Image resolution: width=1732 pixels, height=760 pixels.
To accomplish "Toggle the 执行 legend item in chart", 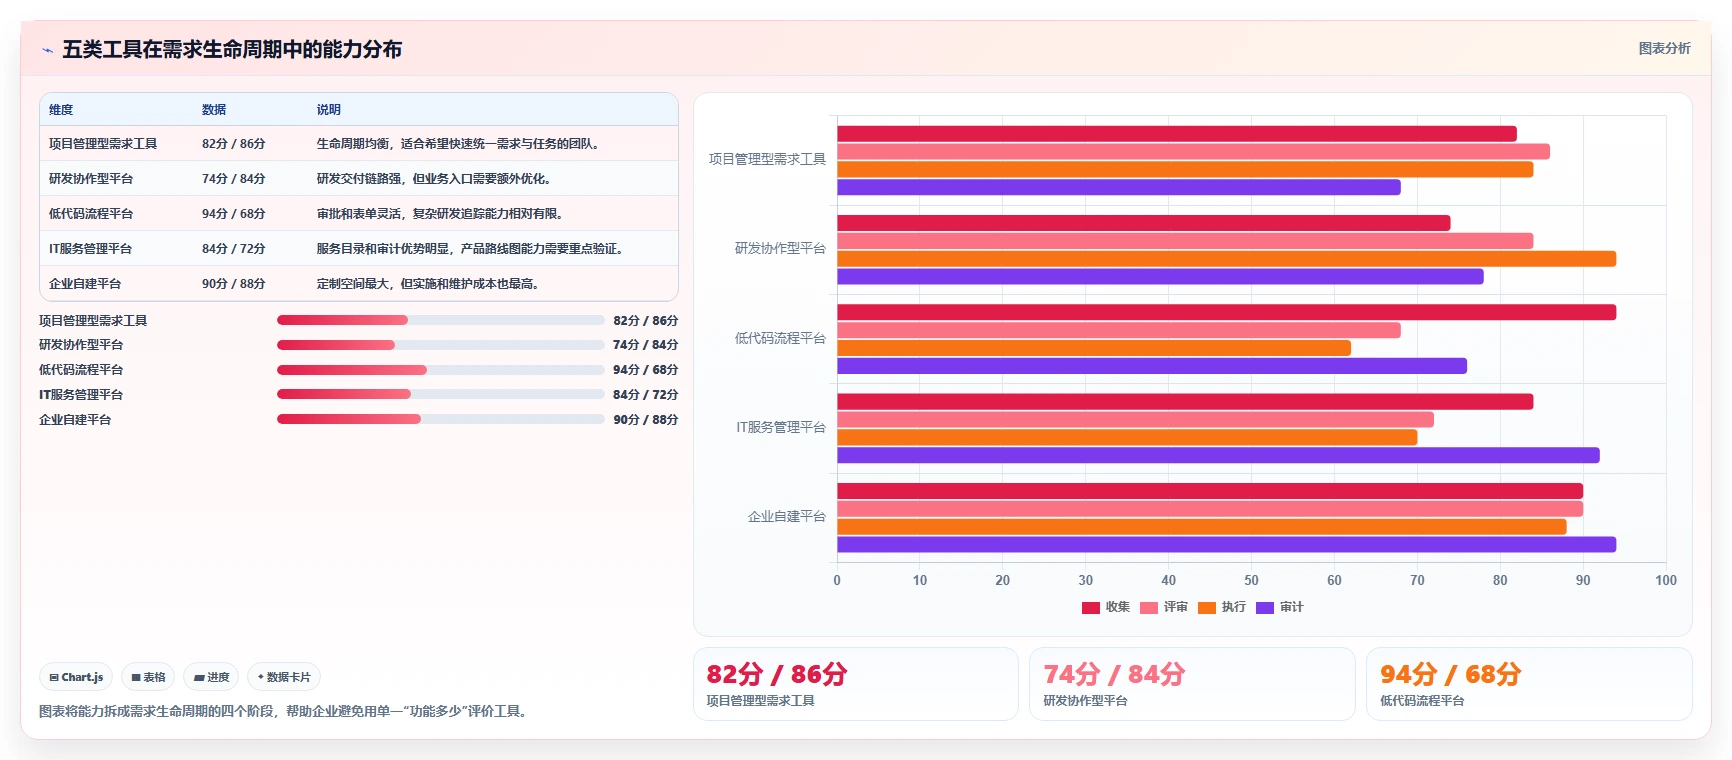I will (1222, 607).
